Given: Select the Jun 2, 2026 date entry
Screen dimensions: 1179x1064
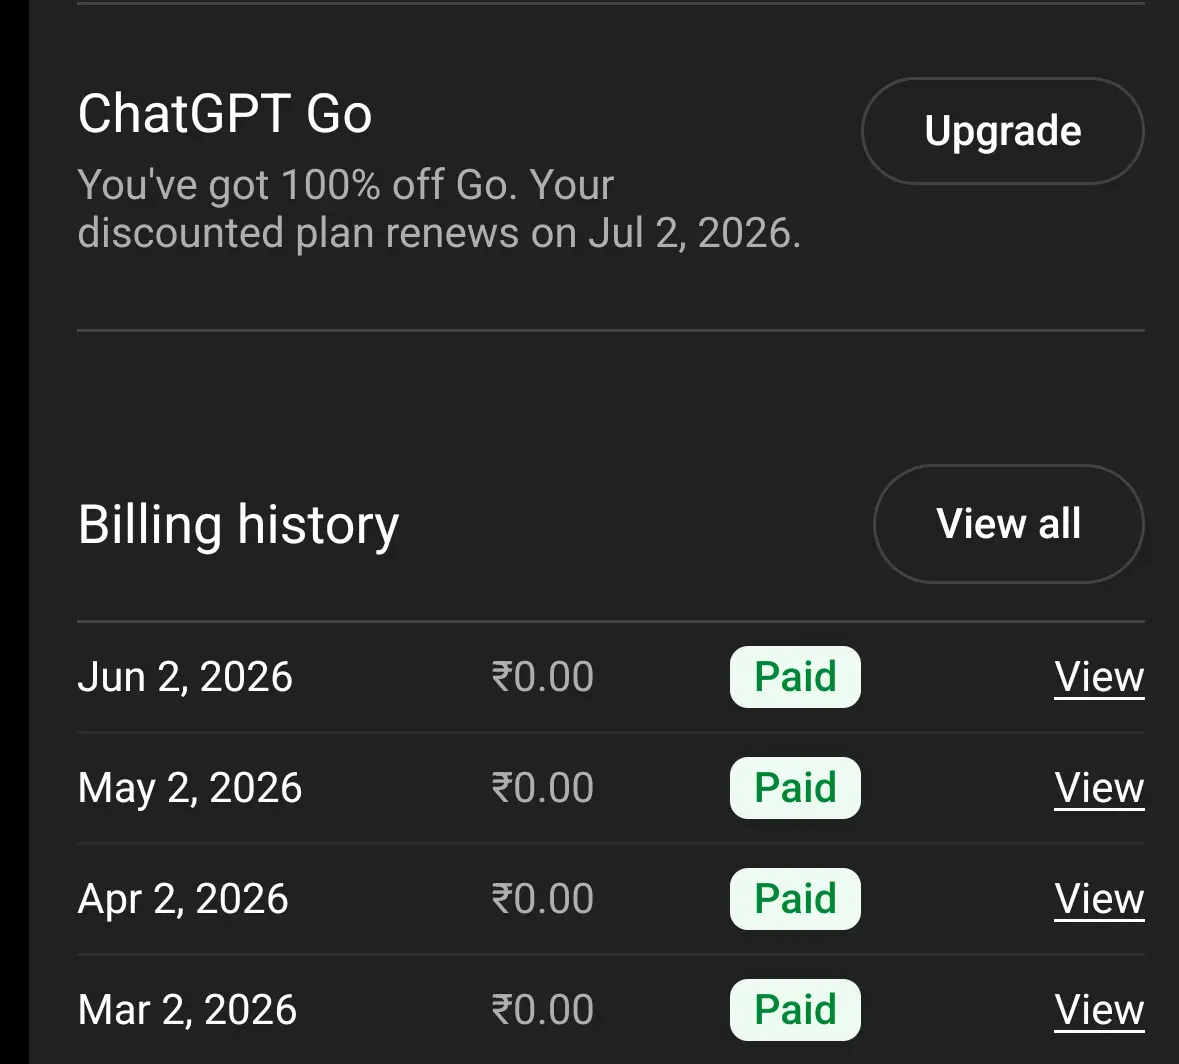Looking at the screenshot, I should (185, 677).
